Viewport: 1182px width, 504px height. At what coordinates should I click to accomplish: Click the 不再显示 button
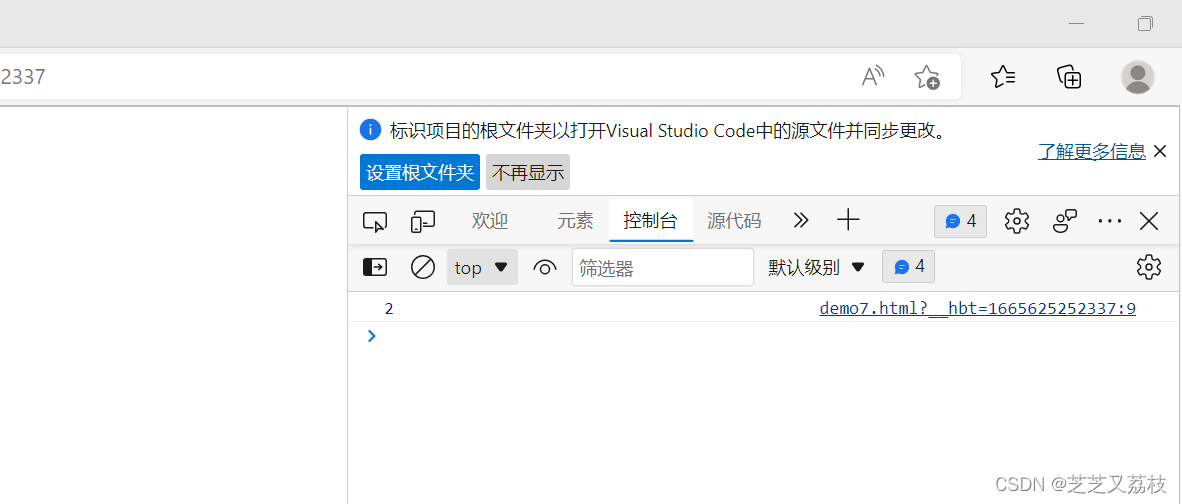click(528, 173)
